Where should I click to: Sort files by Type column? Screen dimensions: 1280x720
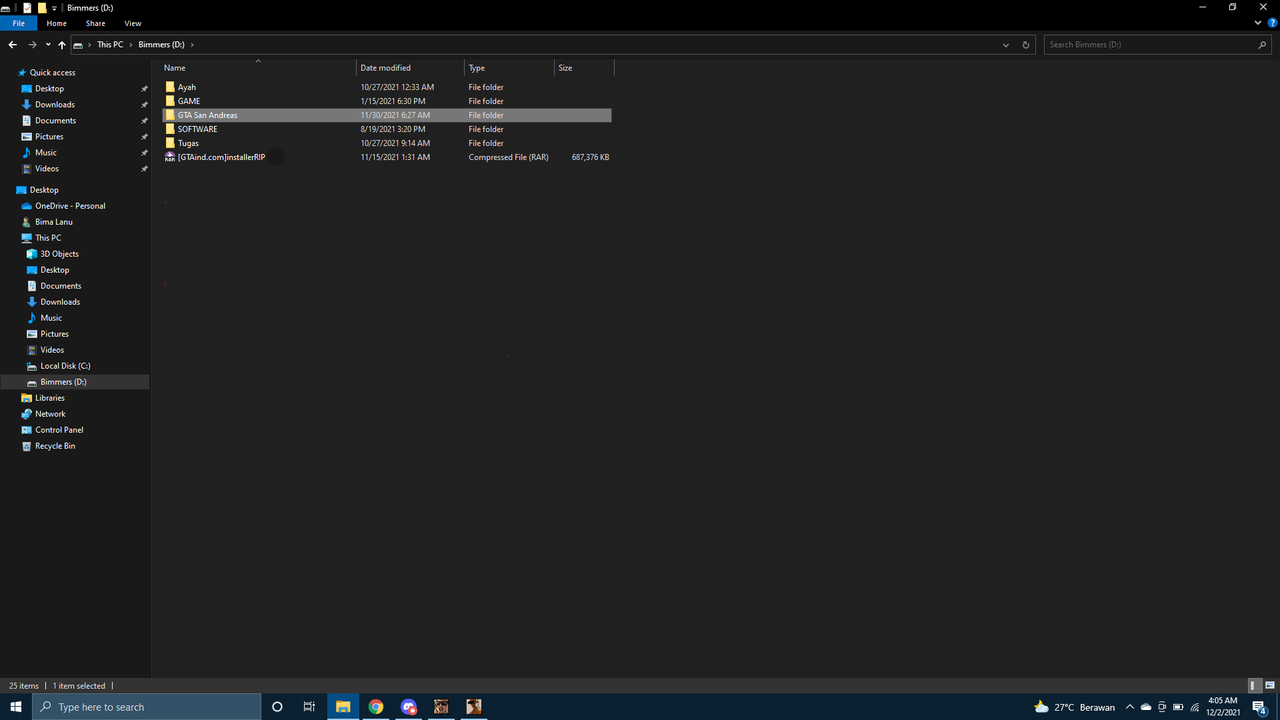(x=509, y=68)
